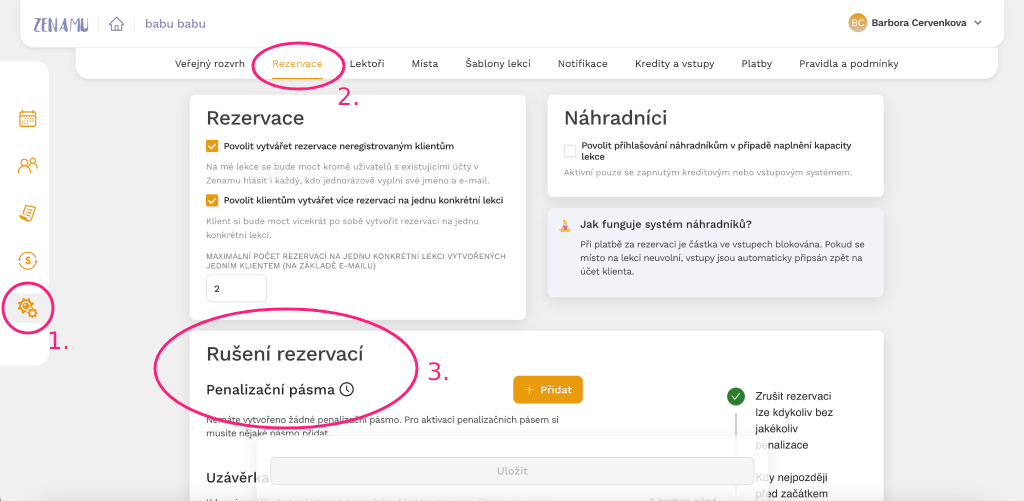Toggle reservations for unregistered clients checkbox
The height and width of the screenshot is (501, 1024).
212,146
